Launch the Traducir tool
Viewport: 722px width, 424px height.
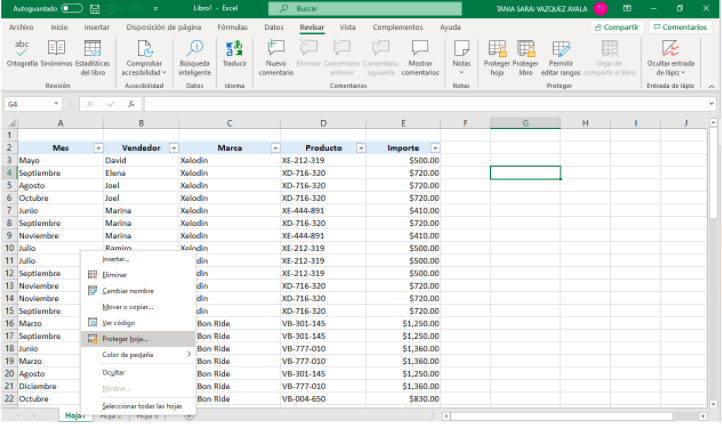click(234, 54)
